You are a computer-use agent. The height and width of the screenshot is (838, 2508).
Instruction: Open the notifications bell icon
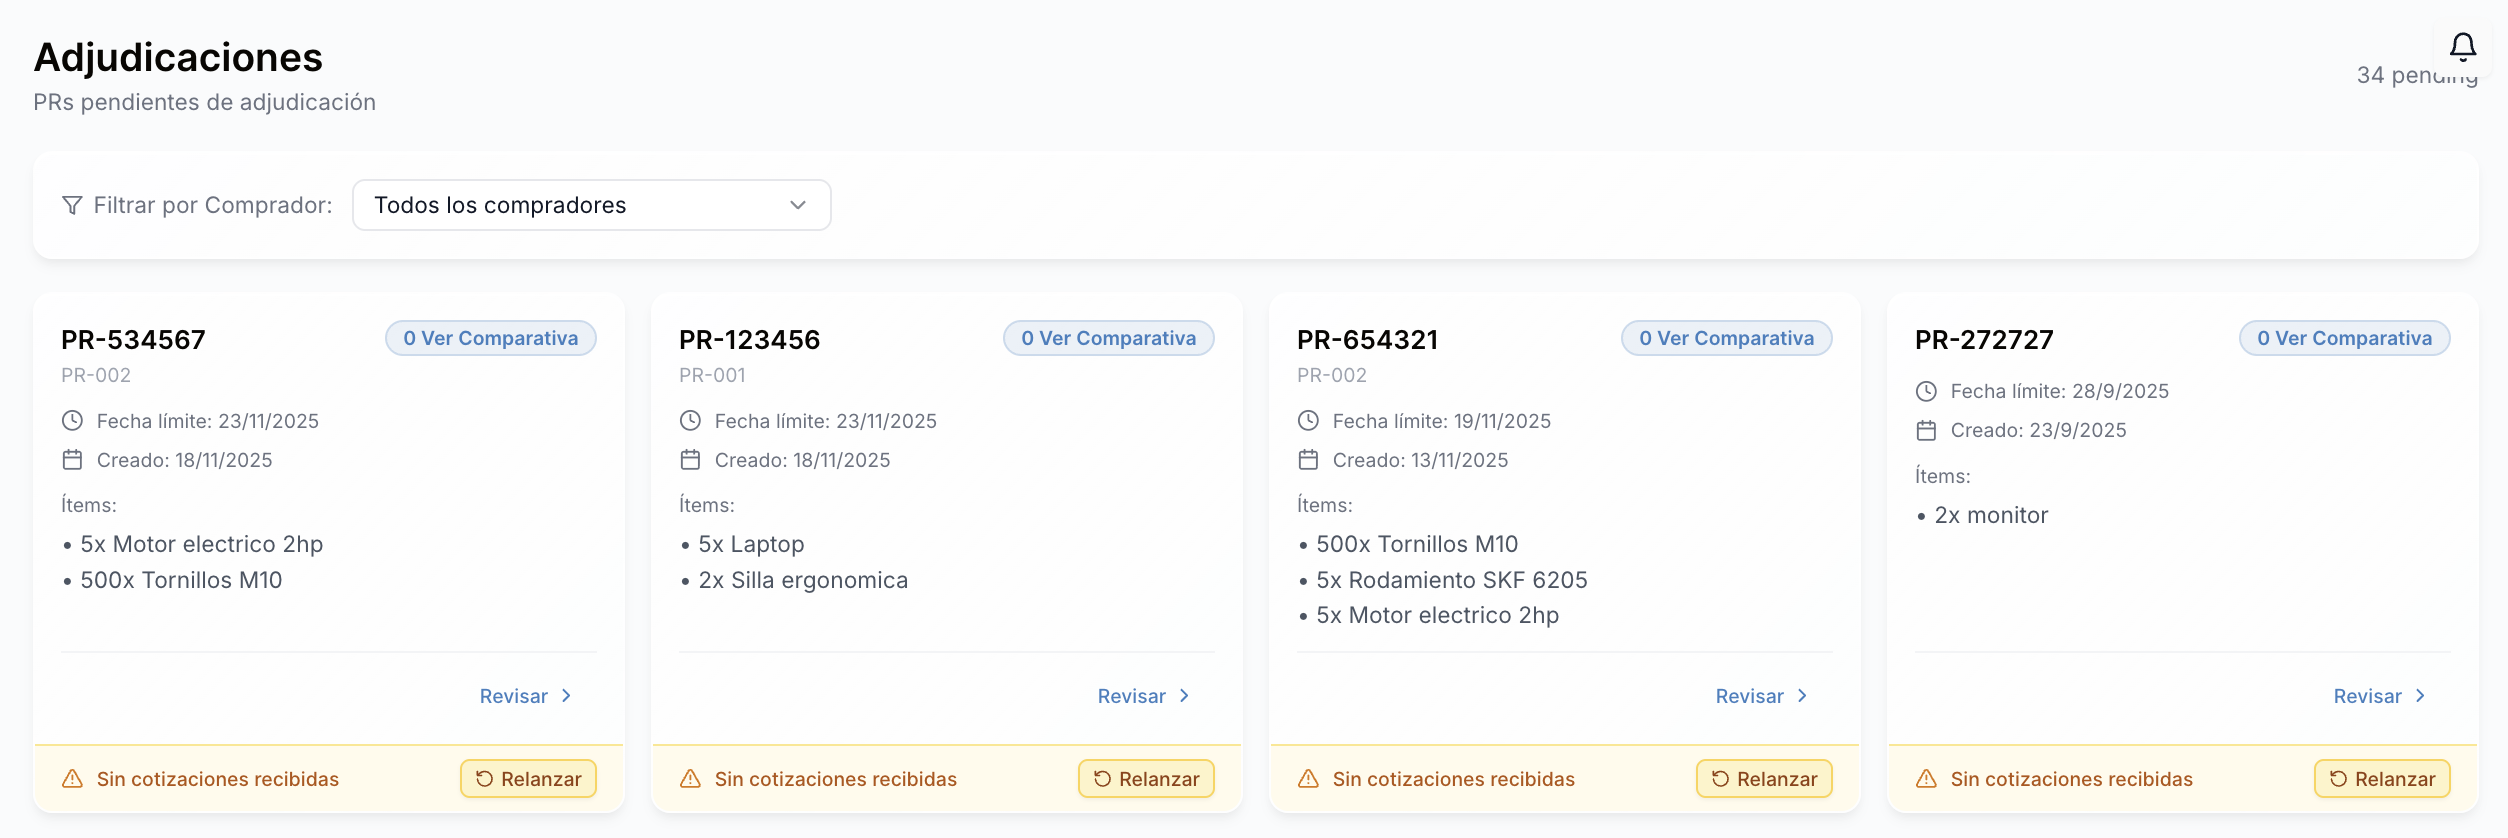pyautogui.click(x=2462, y=47)
